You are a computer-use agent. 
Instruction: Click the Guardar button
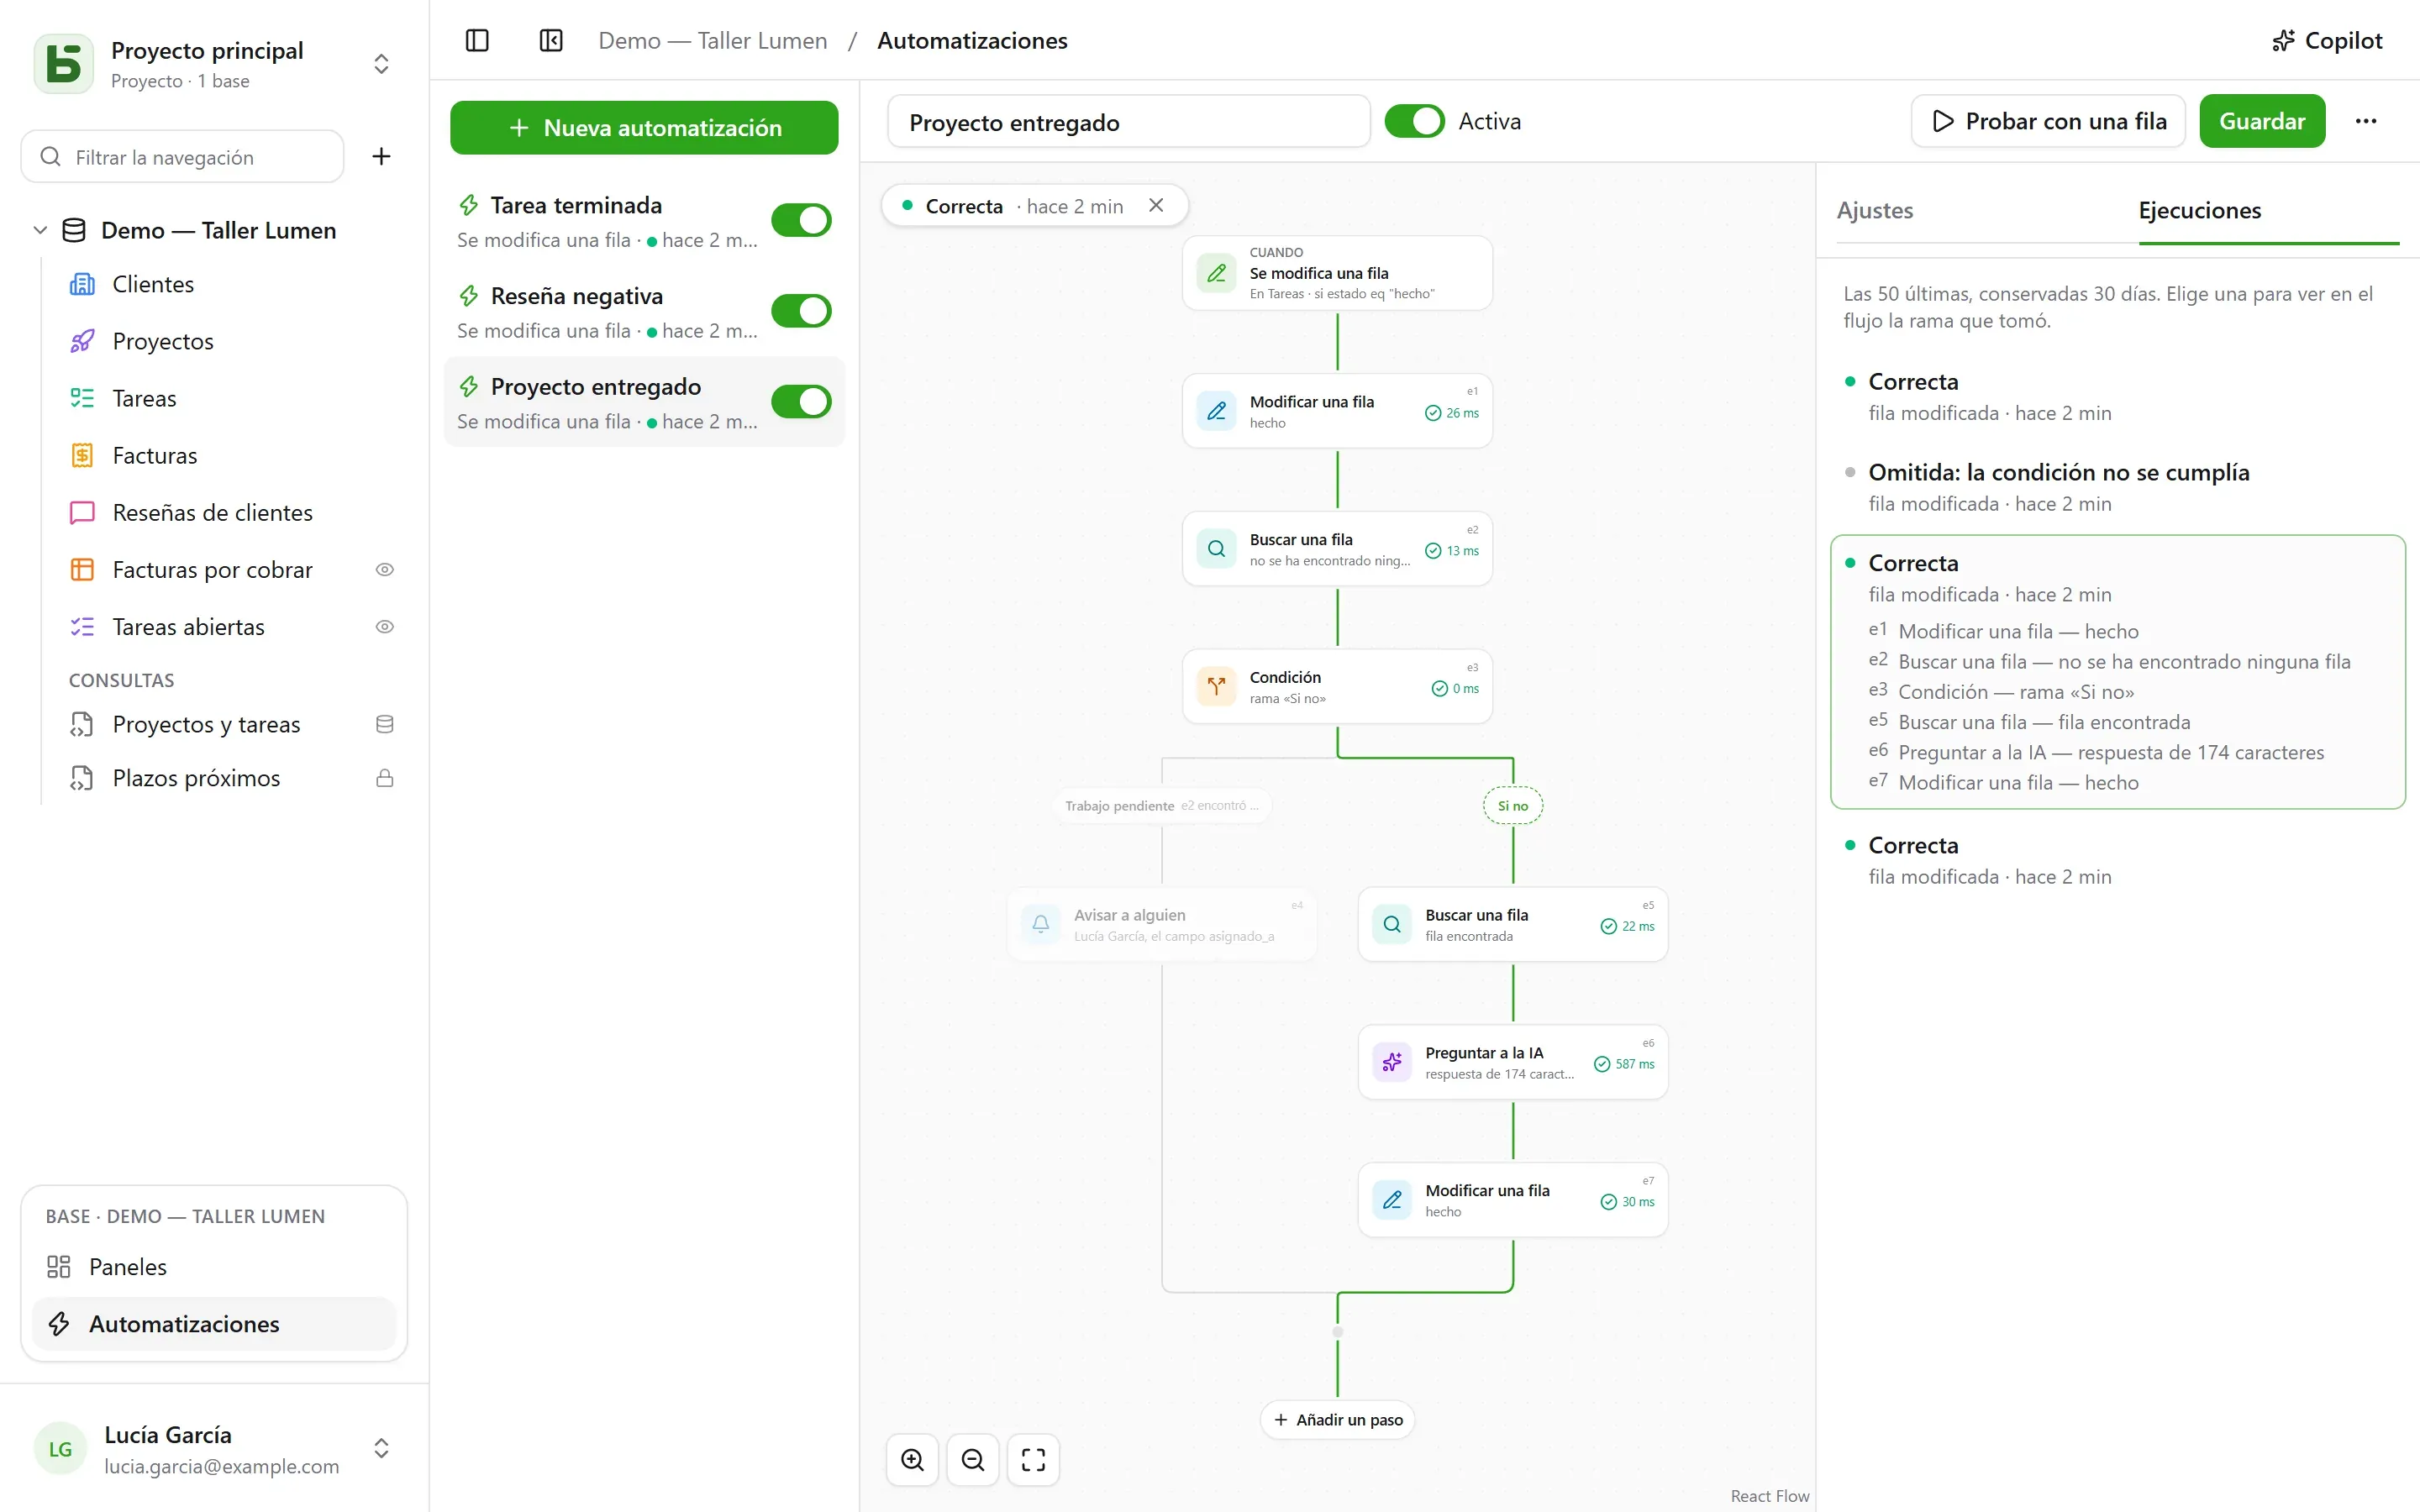(x=2262, y=121)
